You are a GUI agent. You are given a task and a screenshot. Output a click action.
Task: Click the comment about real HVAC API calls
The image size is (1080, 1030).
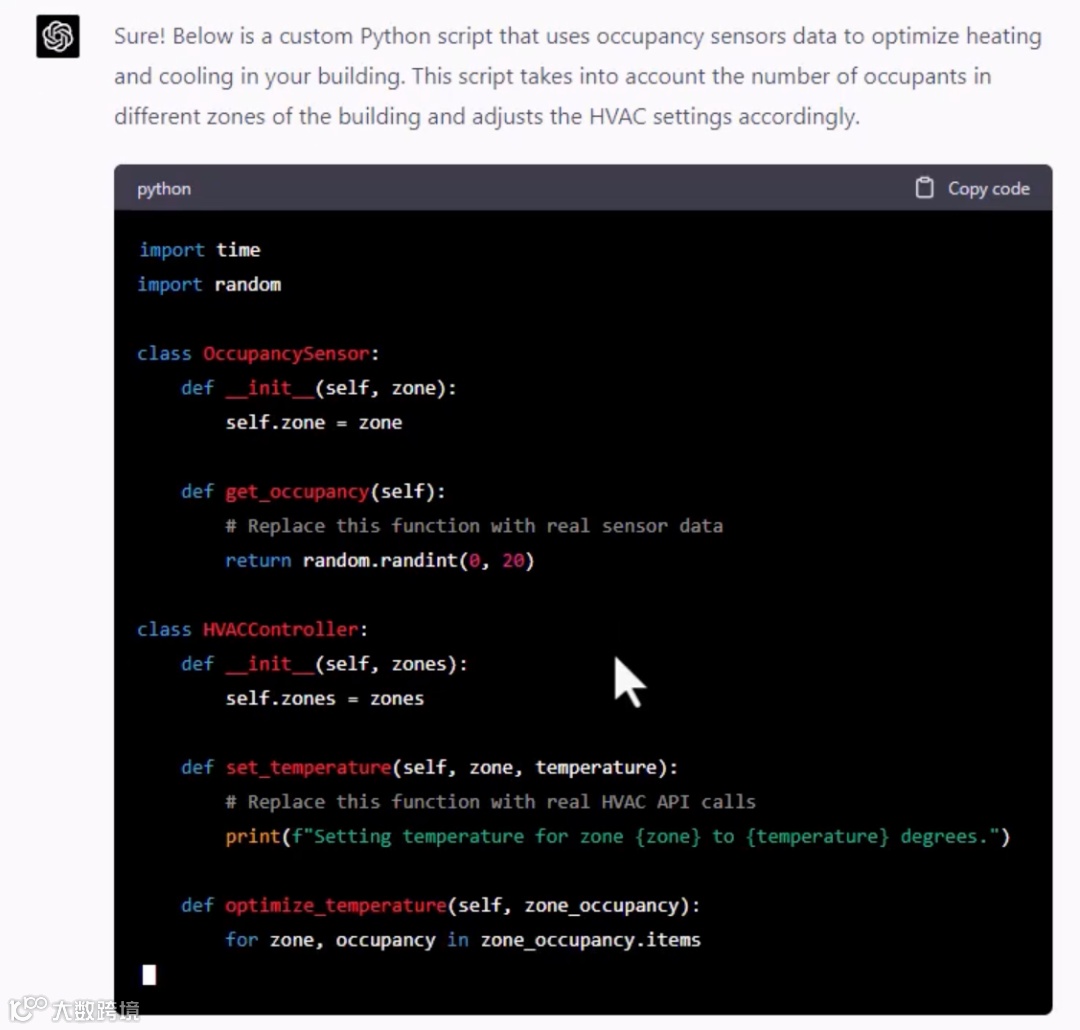tap(490, 801)
